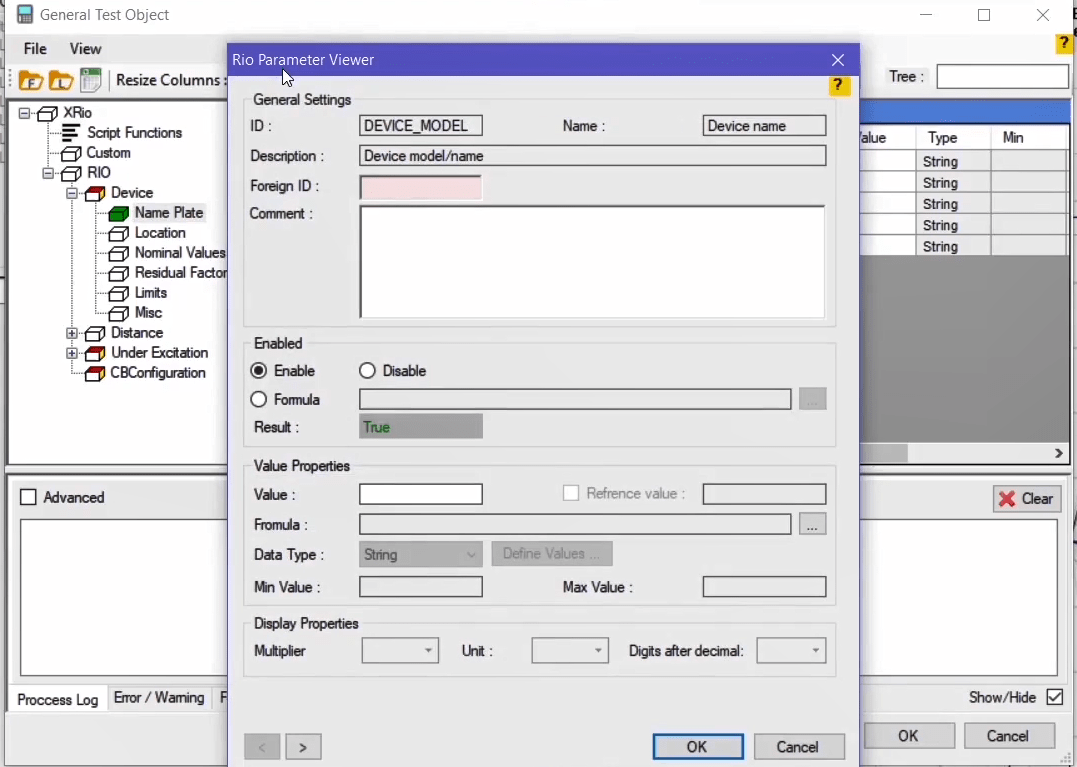Toggle the Show/Hide checkbox
The height and width of the screenshot is (767, 1077).
coord(1054,697)
